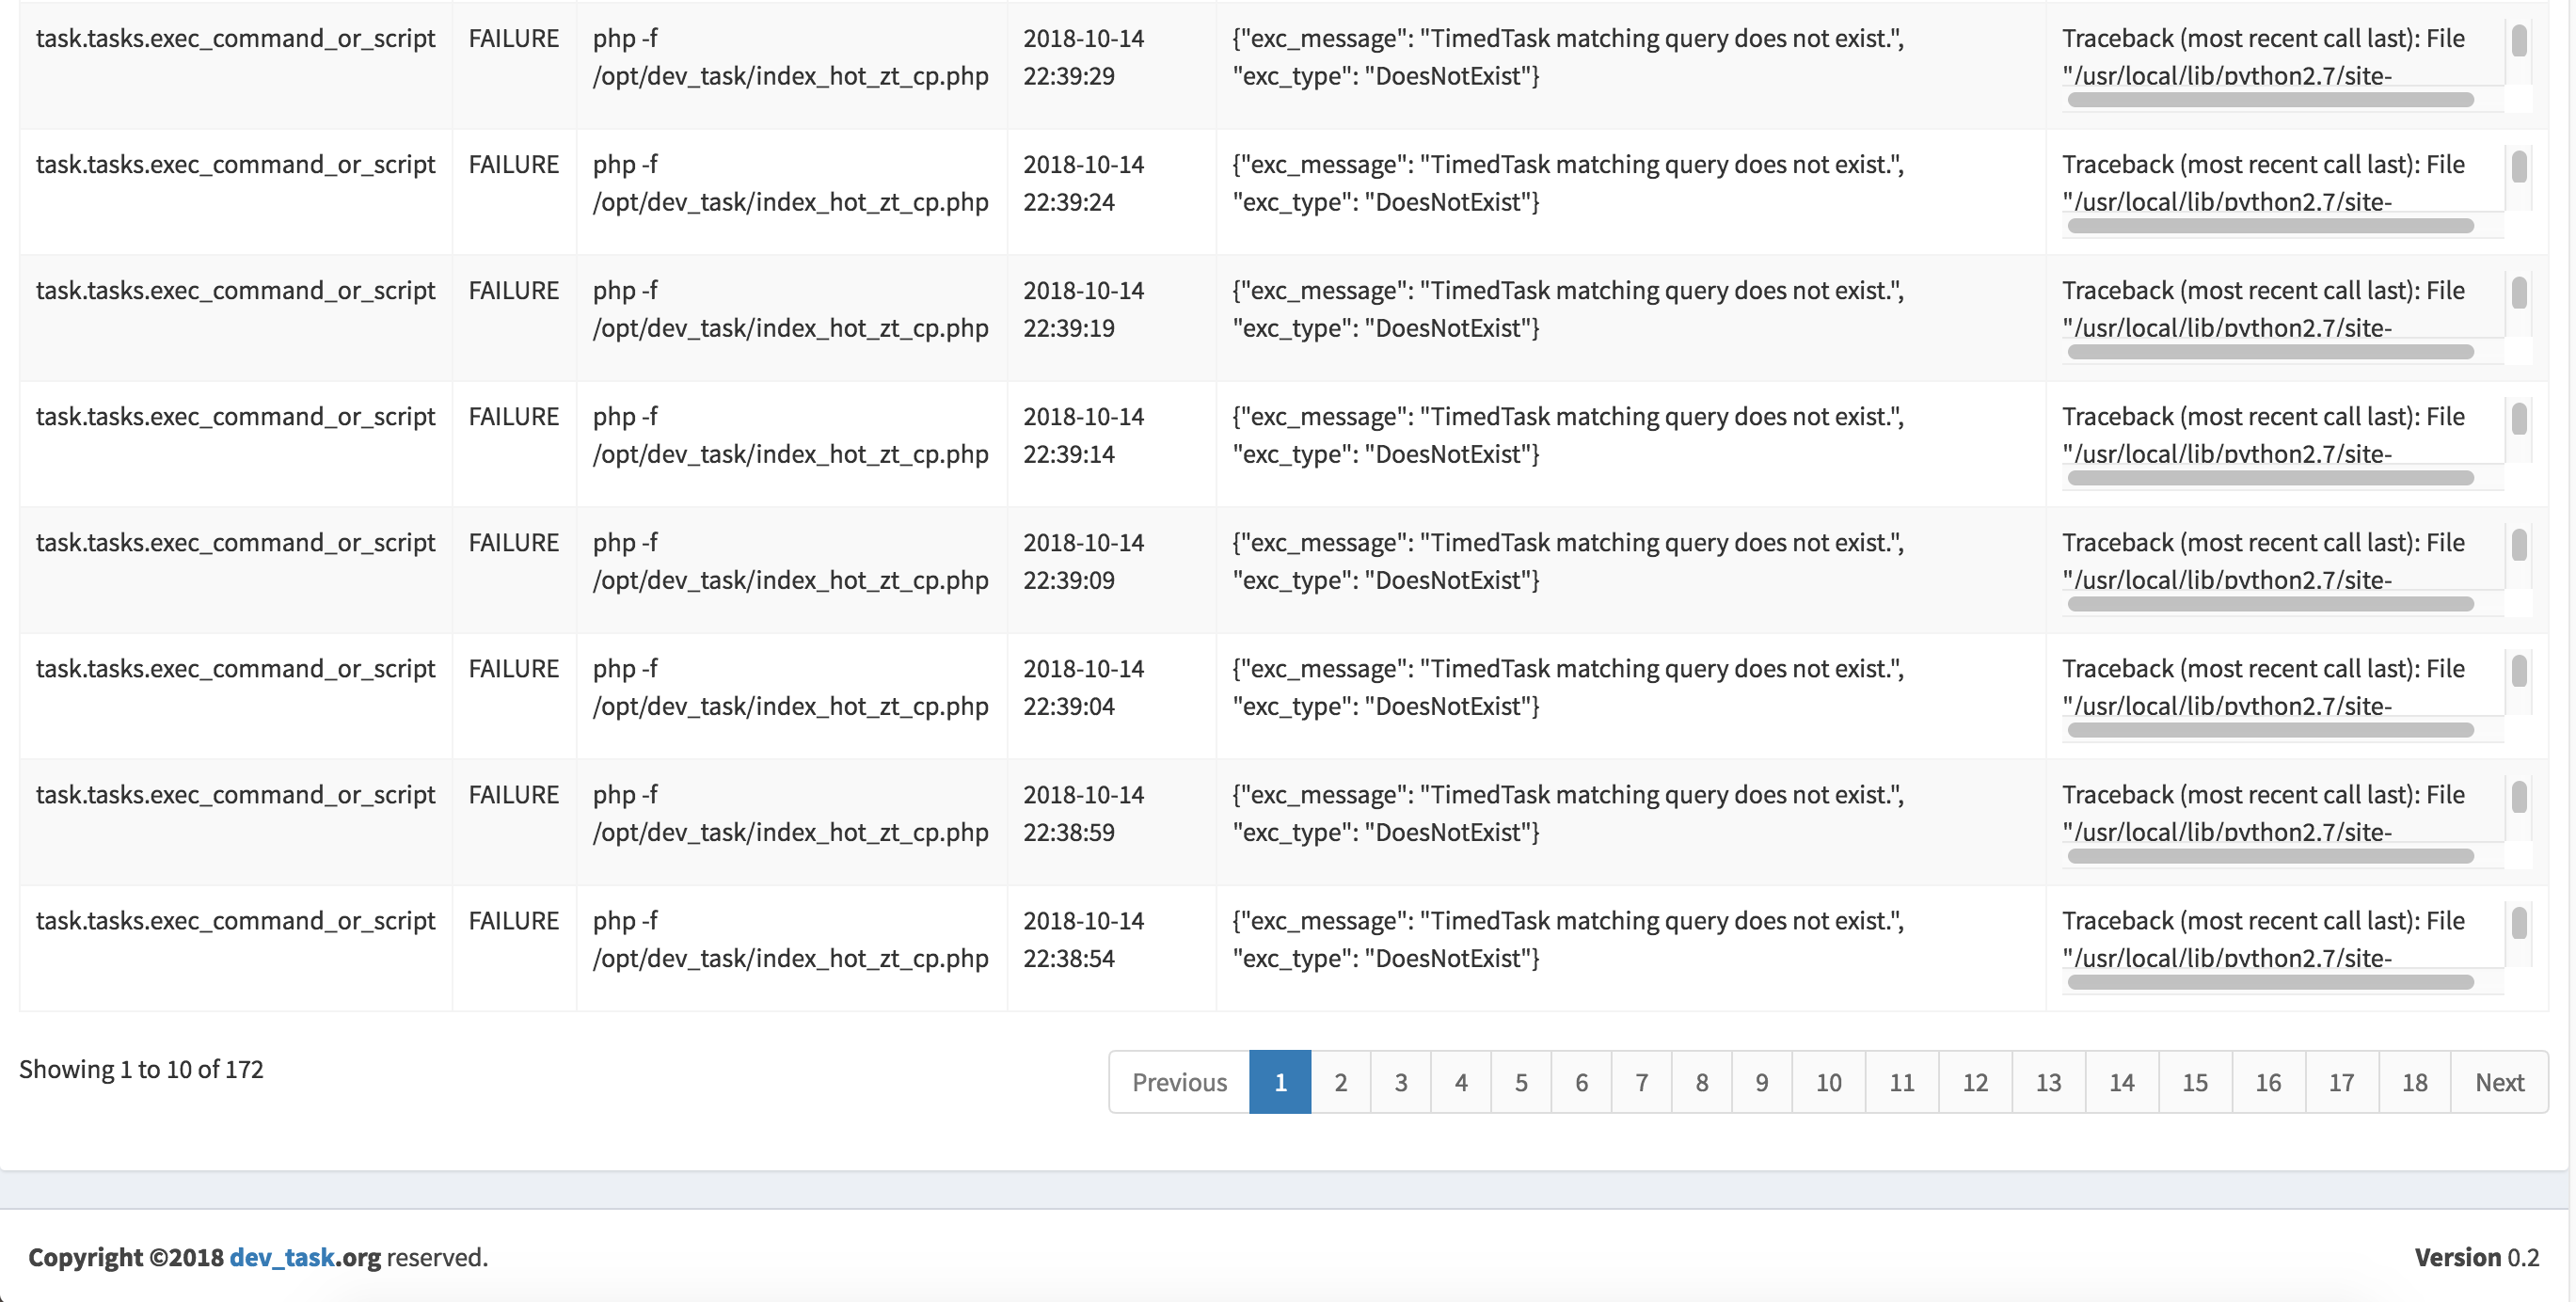
Task: Click horizontal scrollbar in 22:39:29 traceback cell
Action: pos(2270,100)
